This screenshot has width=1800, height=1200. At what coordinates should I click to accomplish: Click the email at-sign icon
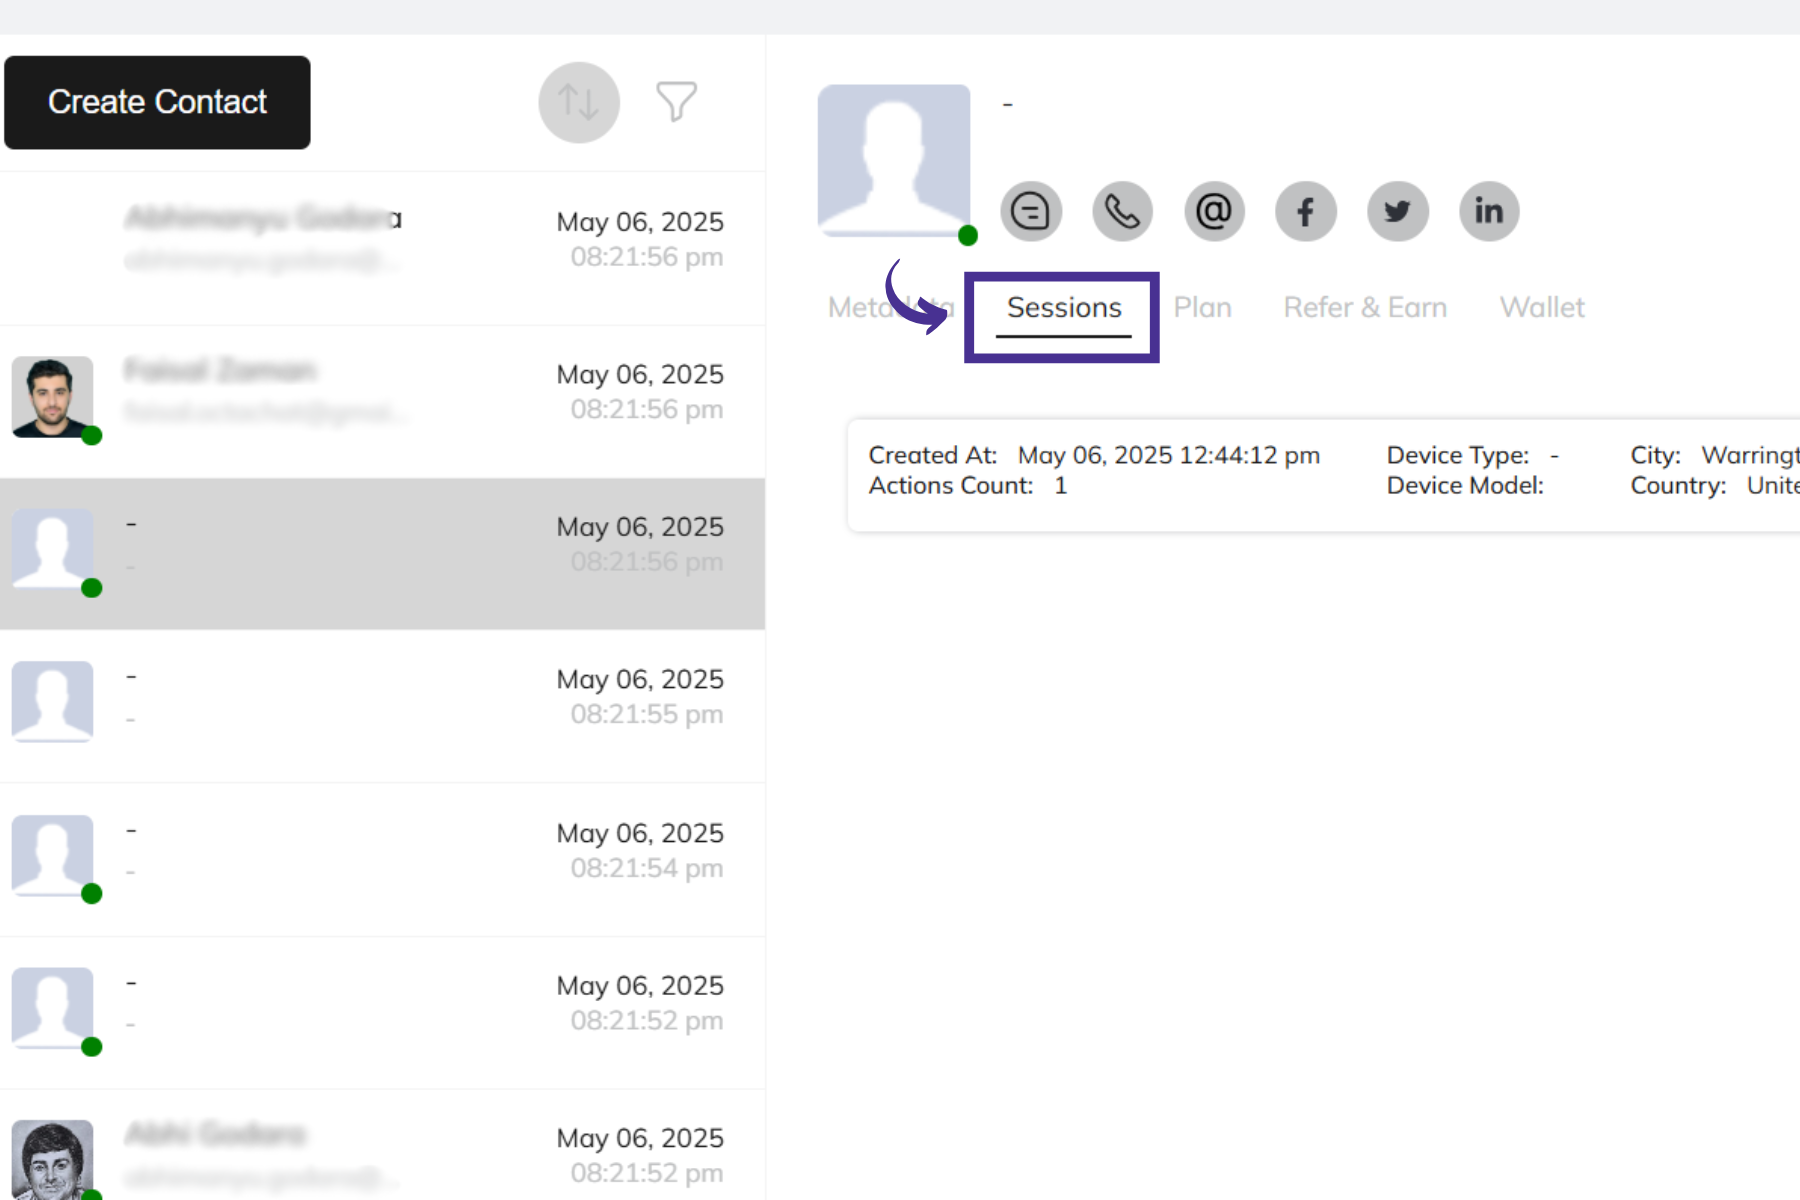tap(1214, 211)
